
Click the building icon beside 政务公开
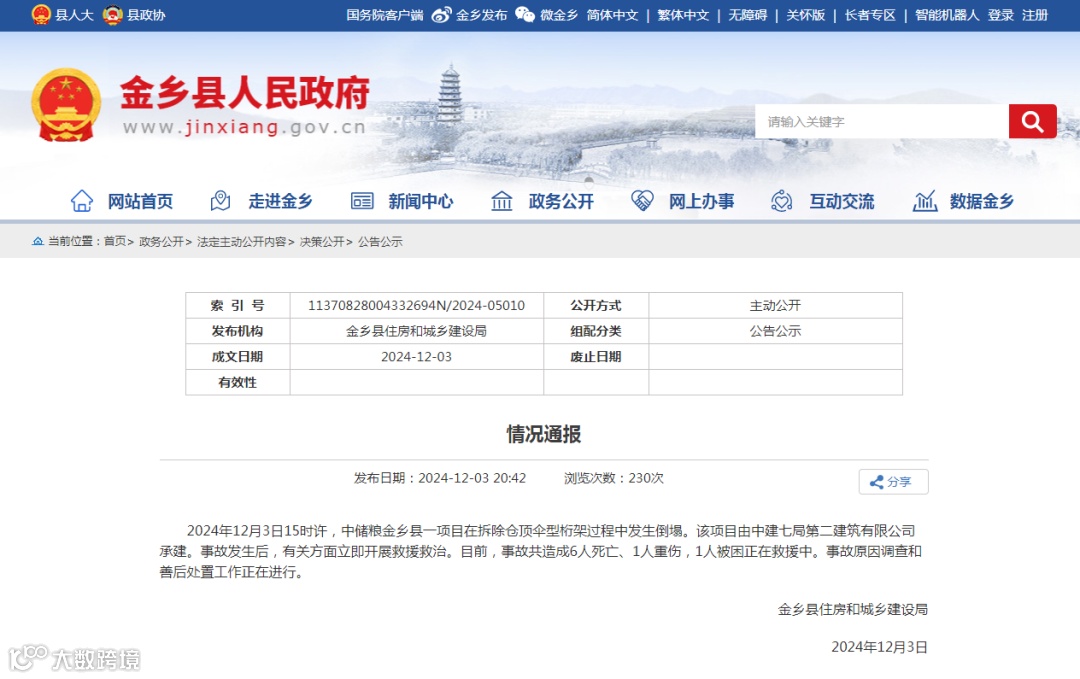click(501, 201)
